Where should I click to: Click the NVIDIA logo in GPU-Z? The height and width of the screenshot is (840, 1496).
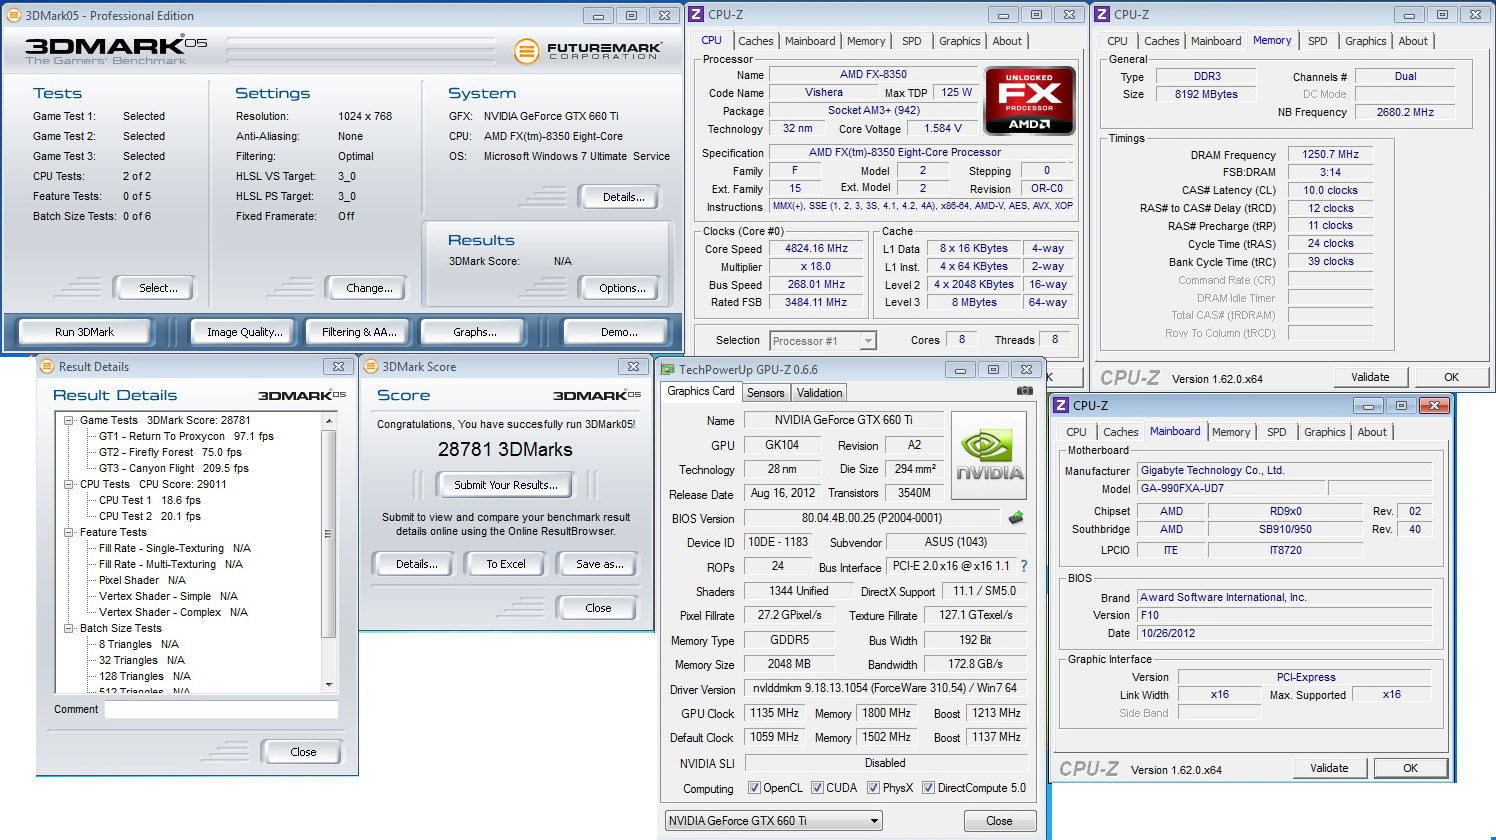click(989, 455)
